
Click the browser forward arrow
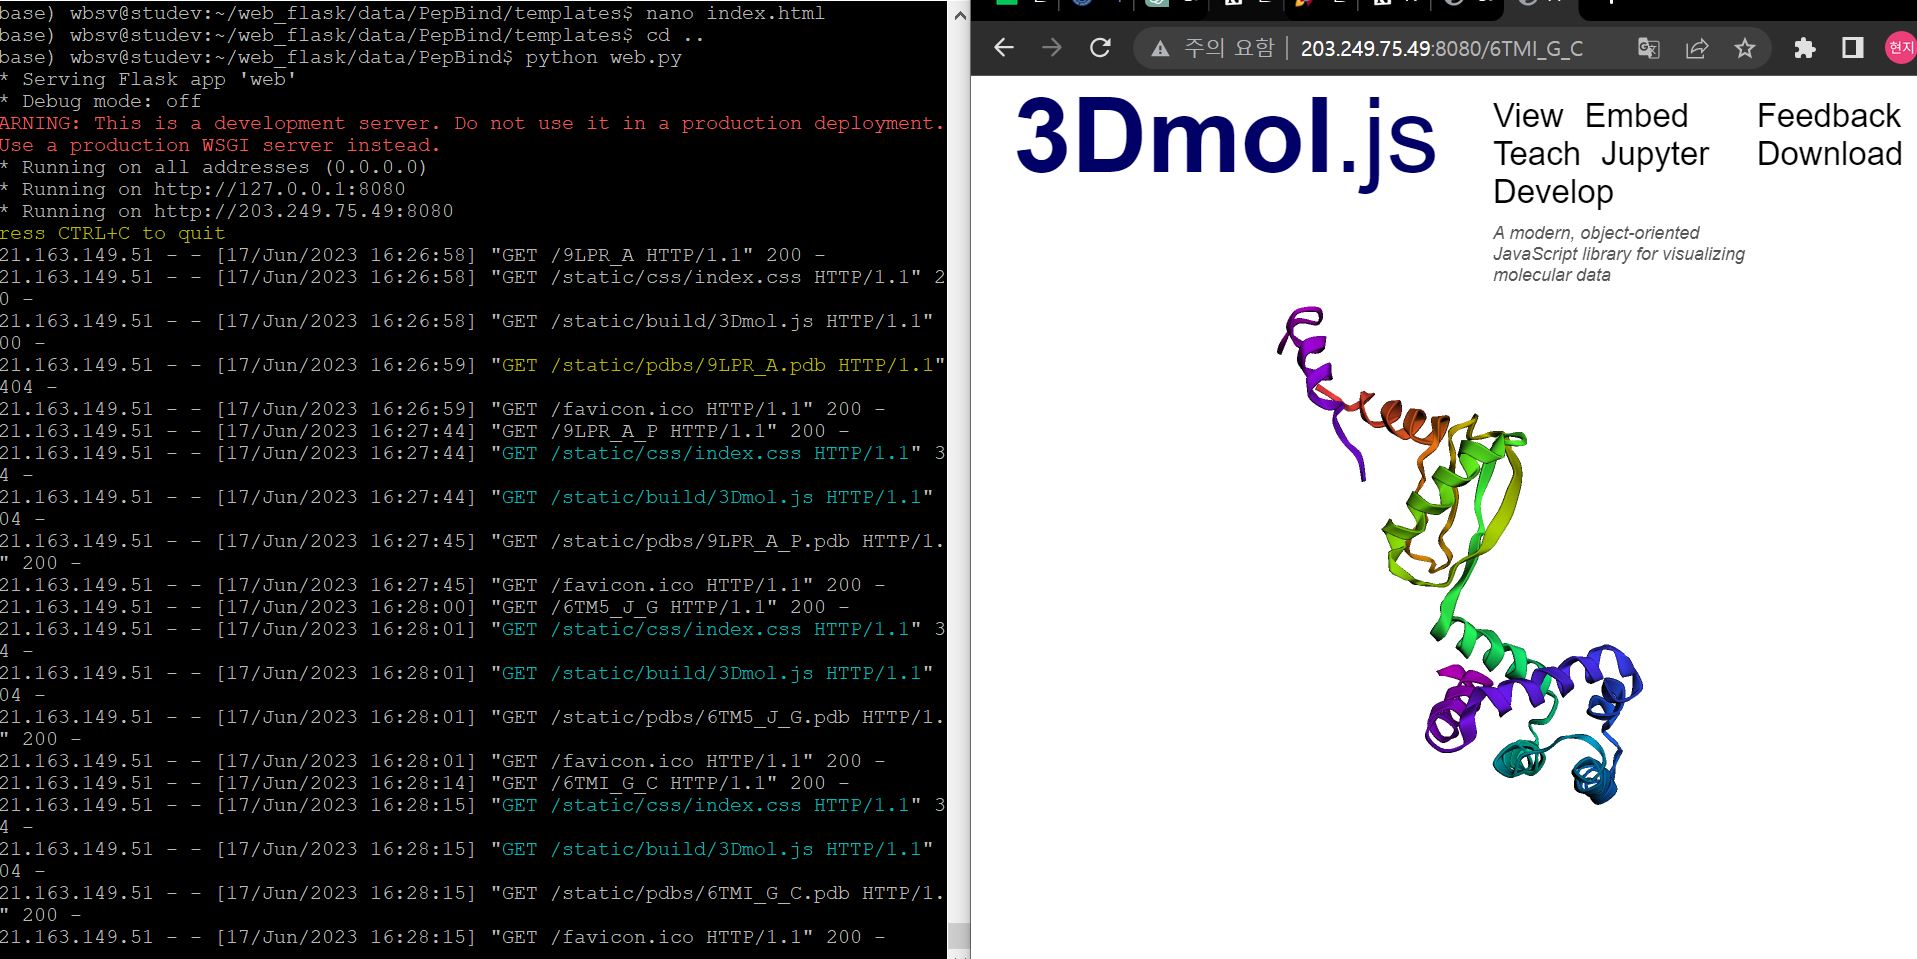(x=1052, y=48)
